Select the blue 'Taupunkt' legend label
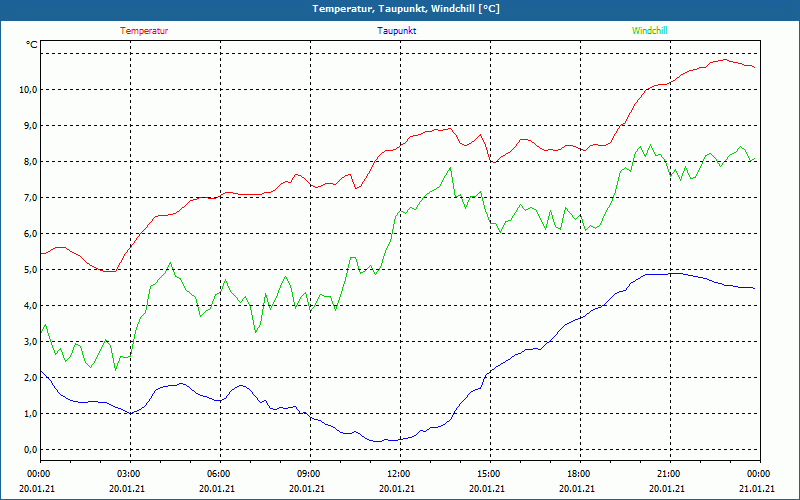 coord(396,31)
